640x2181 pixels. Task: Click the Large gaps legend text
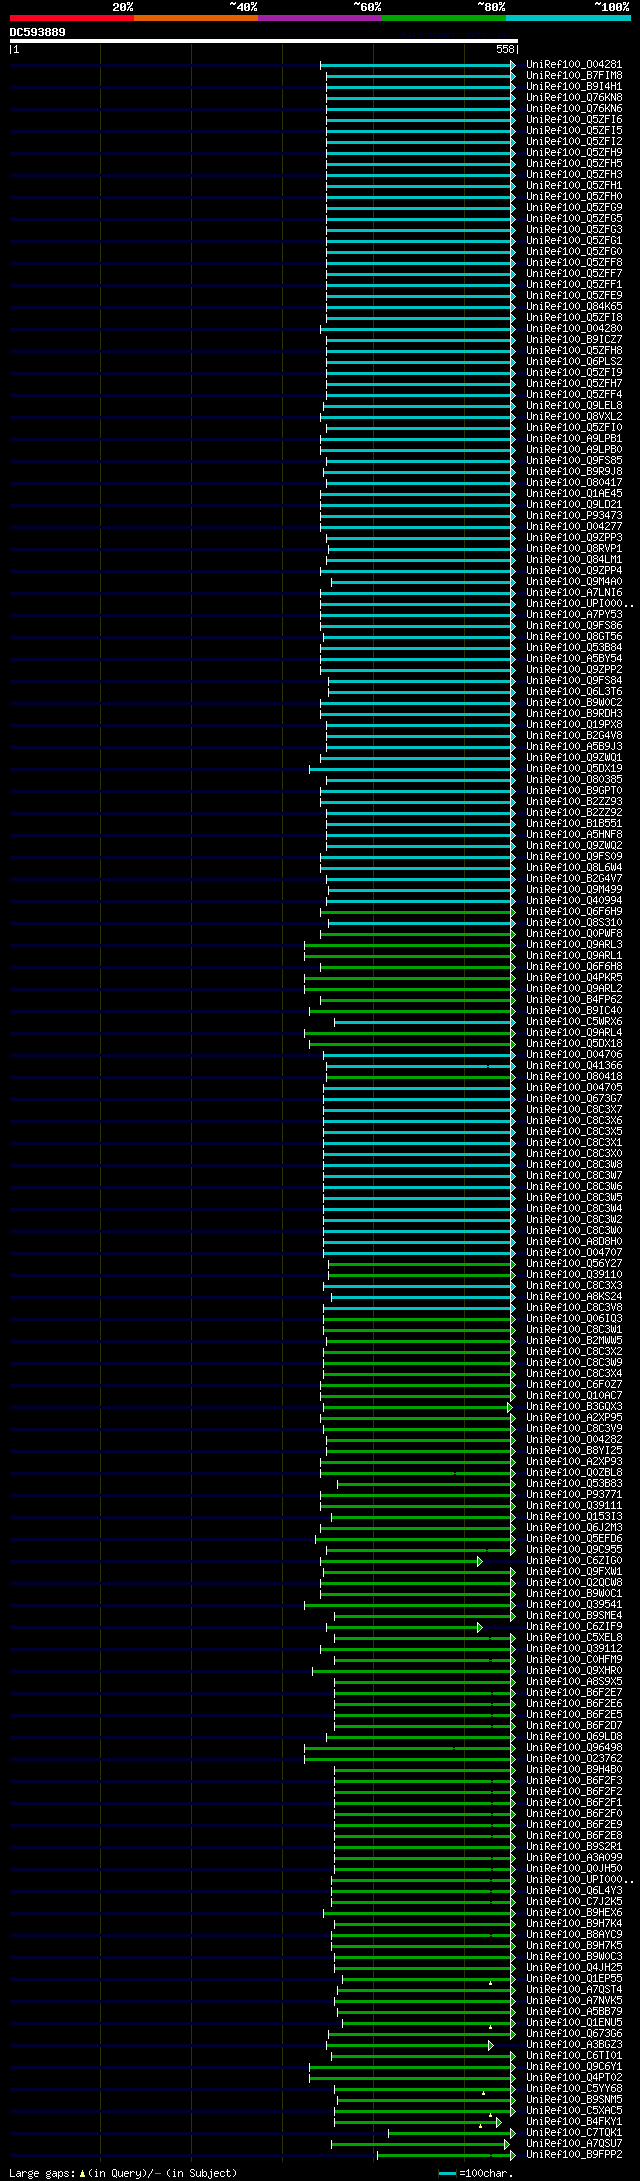pyautogui.click(x=123, y=2174)
